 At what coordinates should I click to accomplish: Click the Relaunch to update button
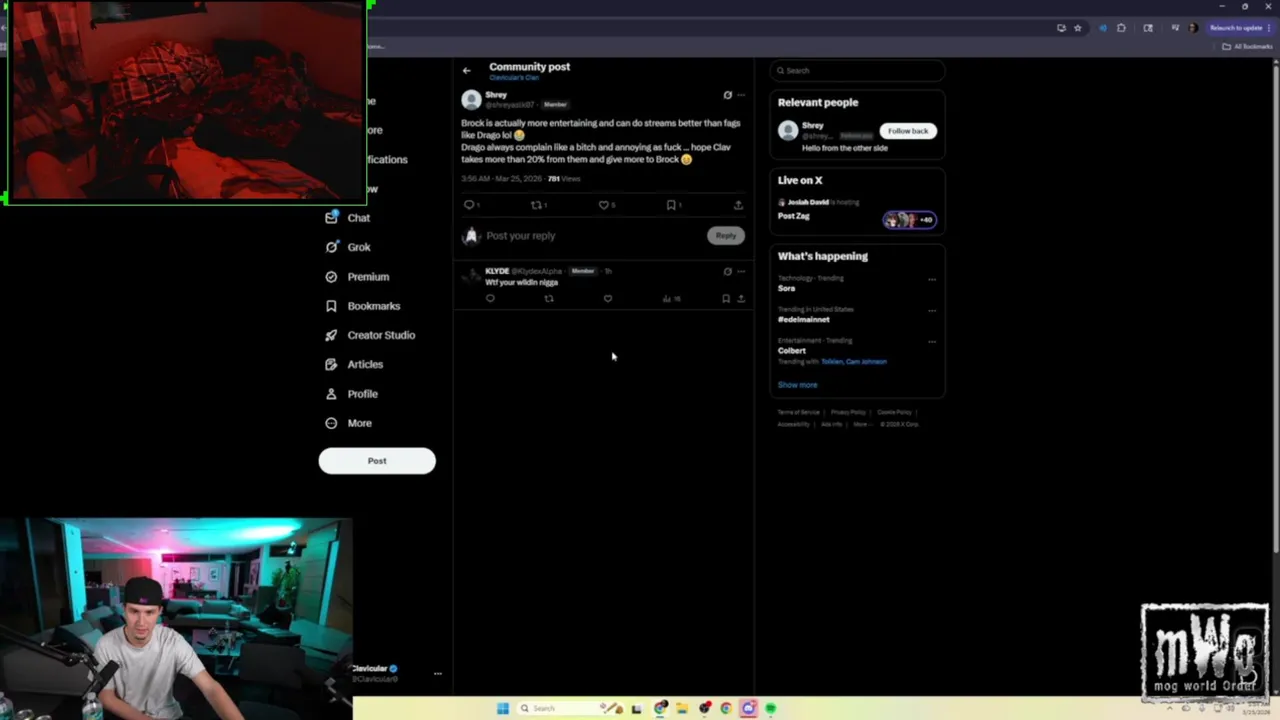tap(1239, 28)
